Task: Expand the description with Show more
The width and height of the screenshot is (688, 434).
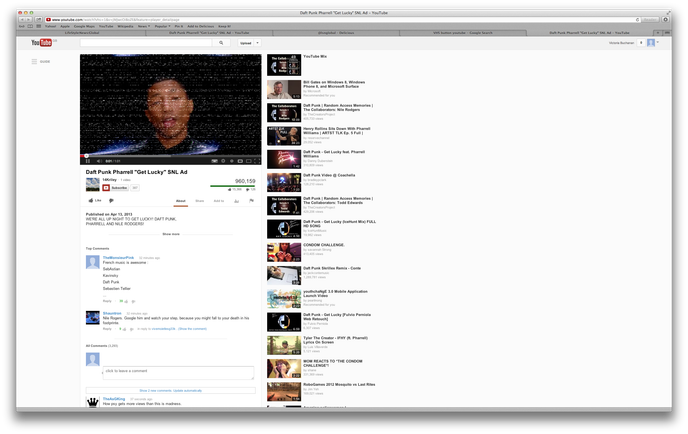Action: [x=171, y=234]
